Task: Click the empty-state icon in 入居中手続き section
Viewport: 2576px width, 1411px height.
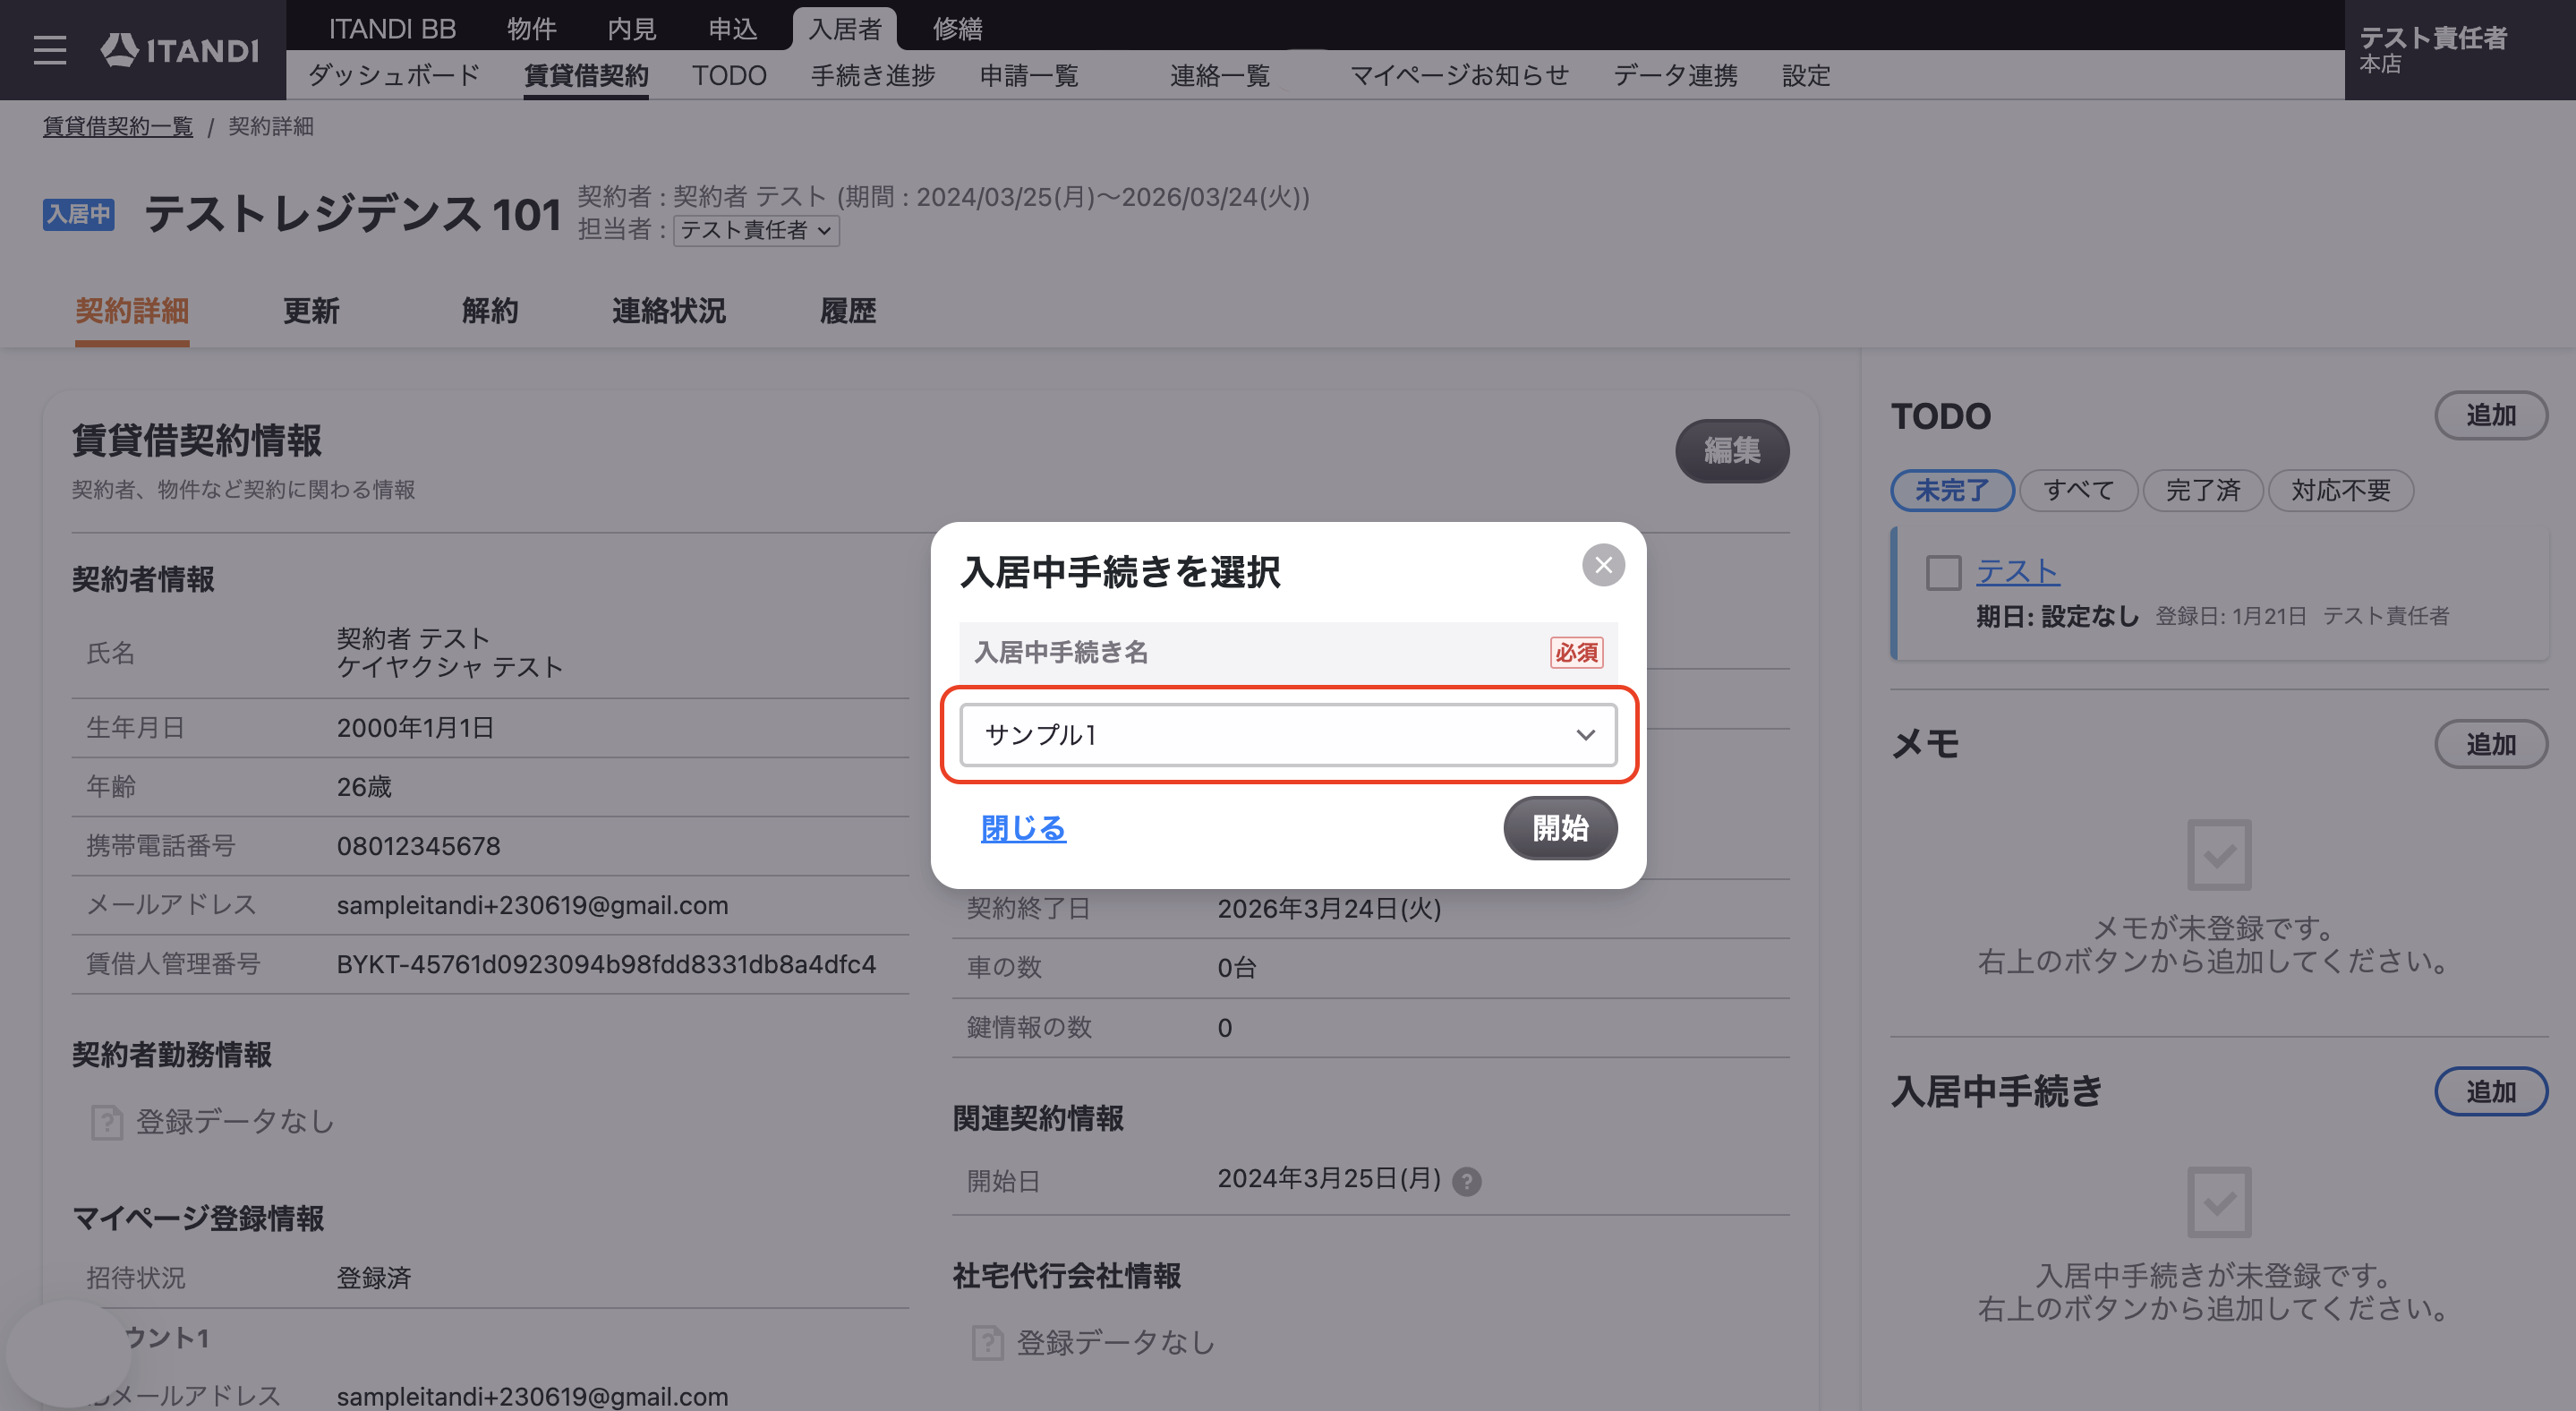Action: click(2219, 1202)
